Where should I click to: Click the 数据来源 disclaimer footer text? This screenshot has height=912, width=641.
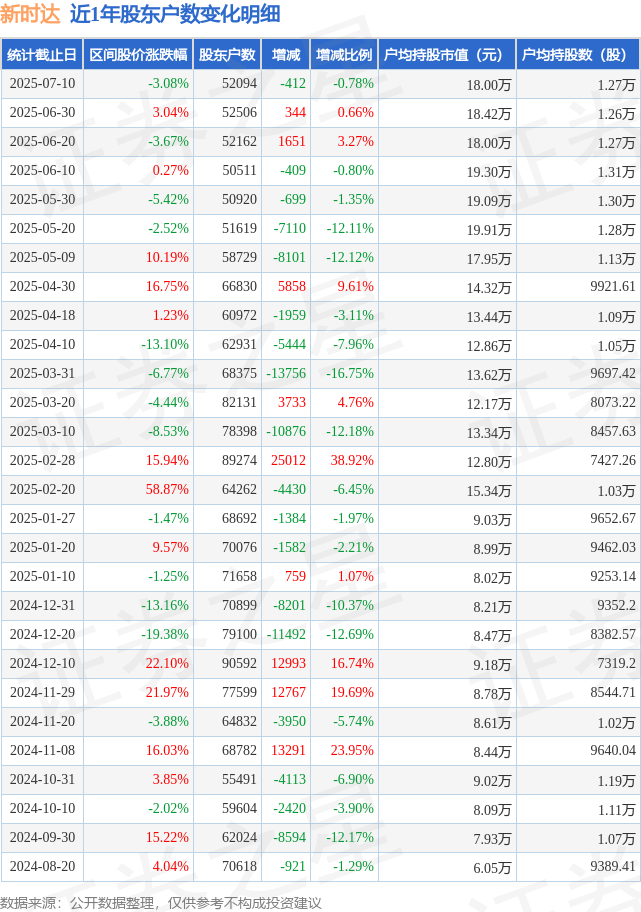[161, 902]
